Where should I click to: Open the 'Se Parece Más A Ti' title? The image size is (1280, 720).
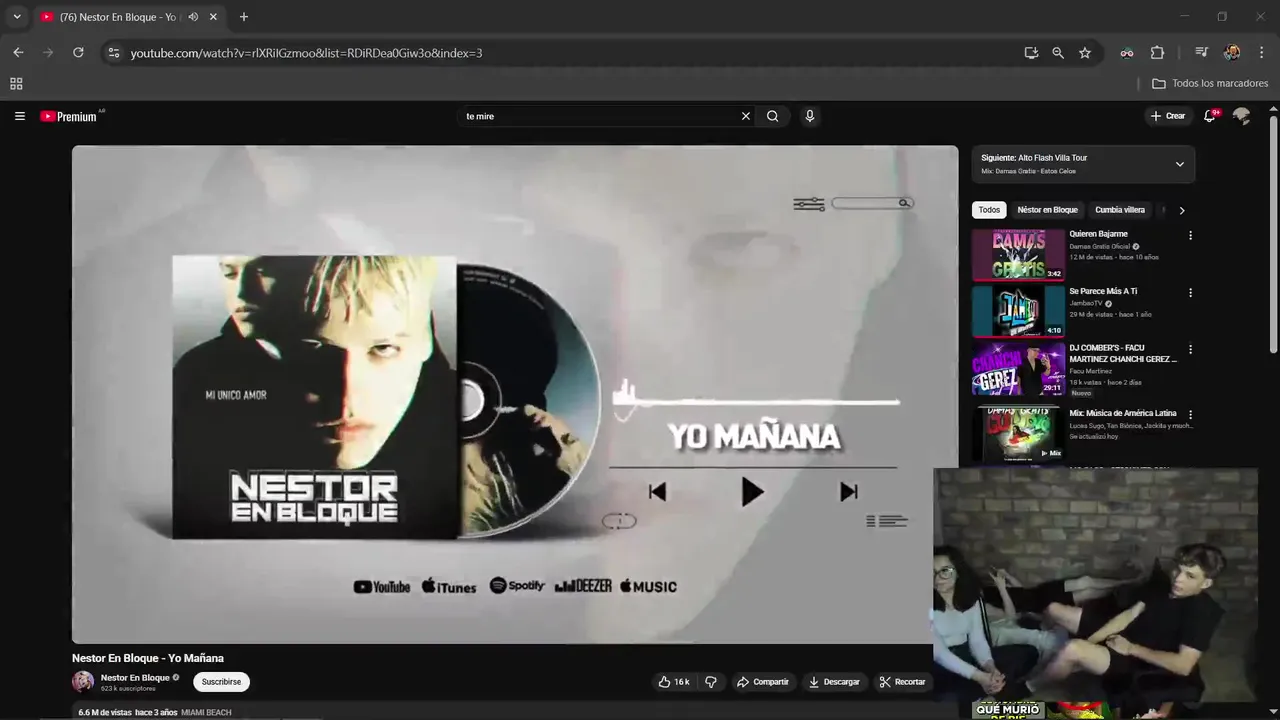point(1103,291)
